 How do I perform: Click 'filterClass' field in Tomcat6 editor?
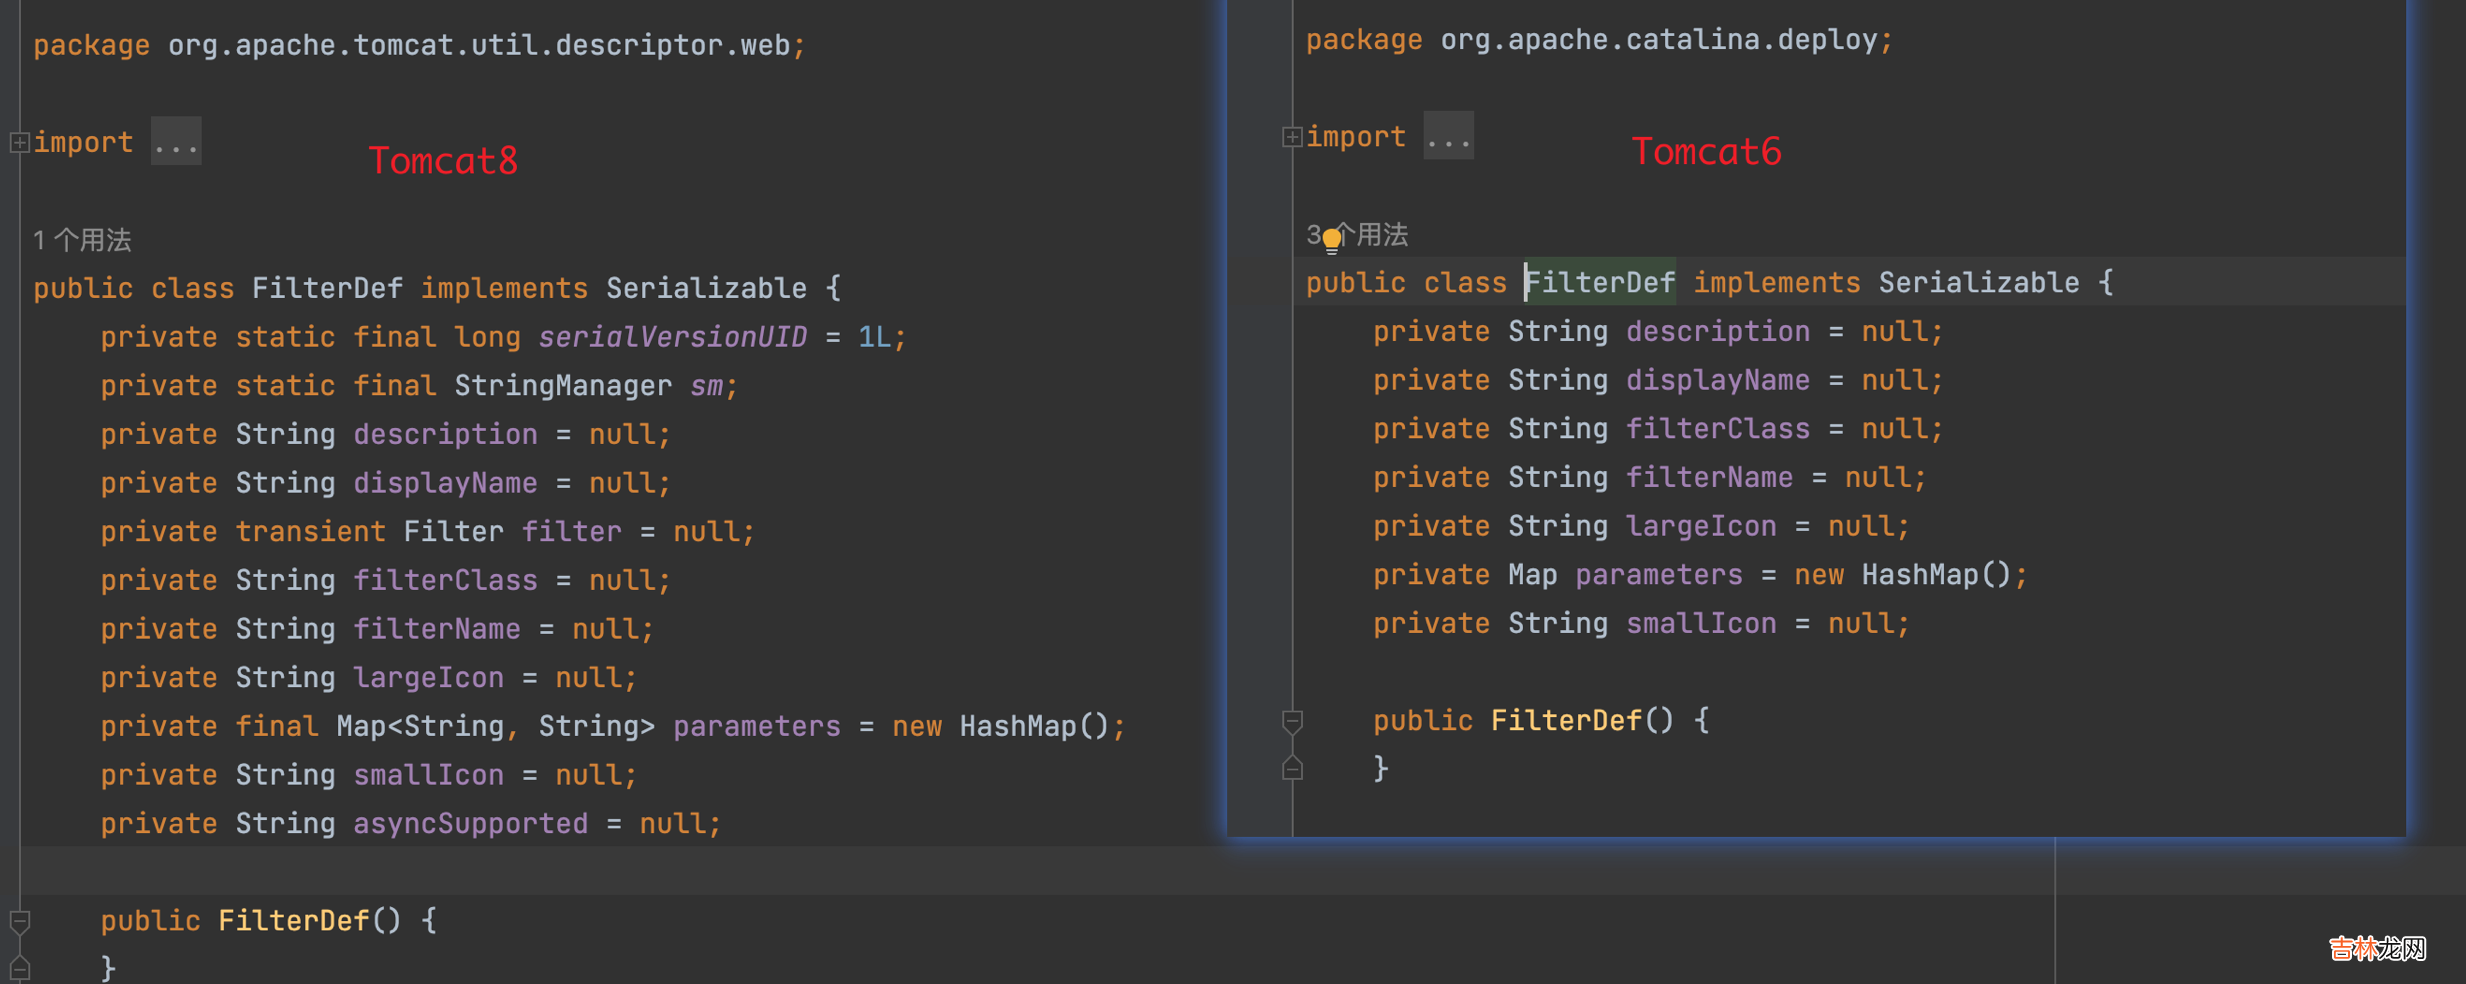(1718, 429)
